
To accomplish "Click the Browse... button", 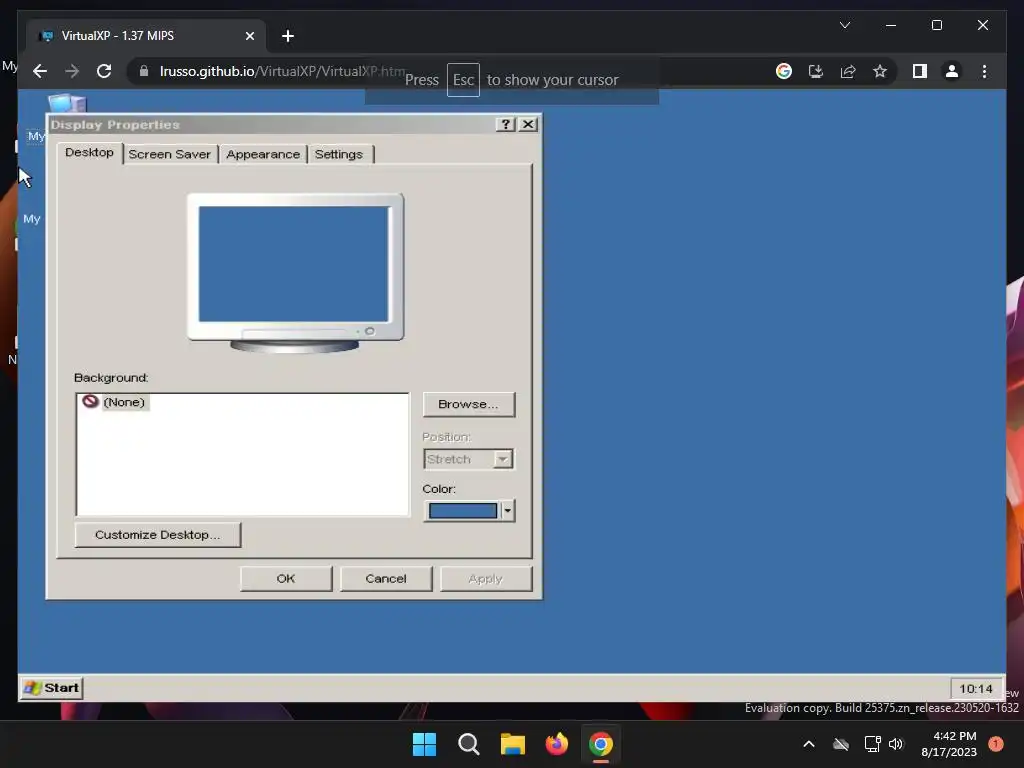I will pyautogui.click(x=468, y=404).
